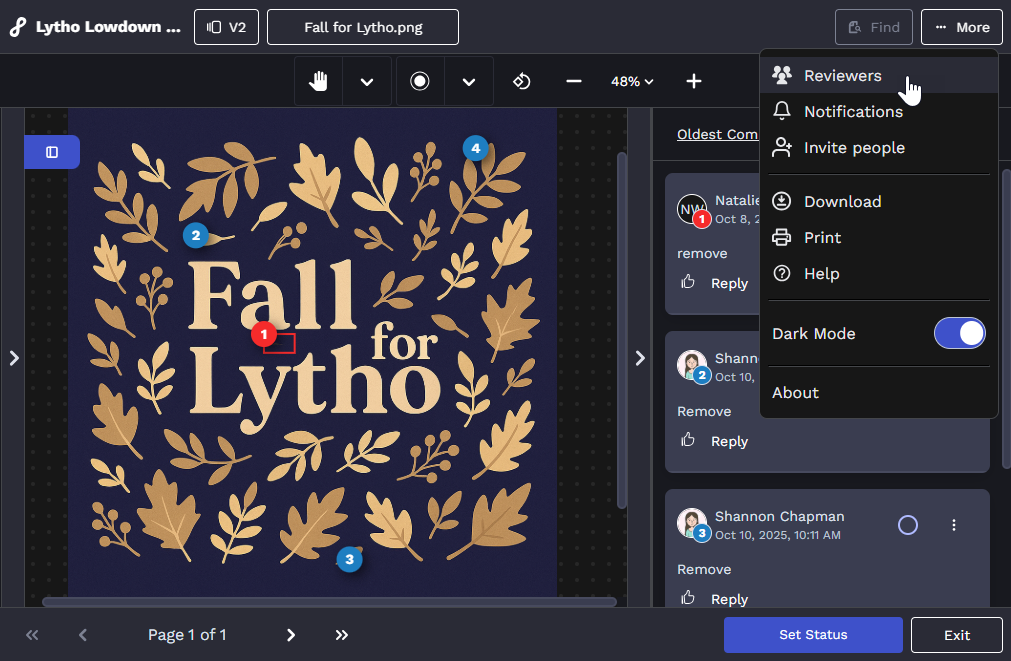This screenshot has height=661, width=1011.
Task: Select annotation marker 1 on the image
Action: coord(264,334)
